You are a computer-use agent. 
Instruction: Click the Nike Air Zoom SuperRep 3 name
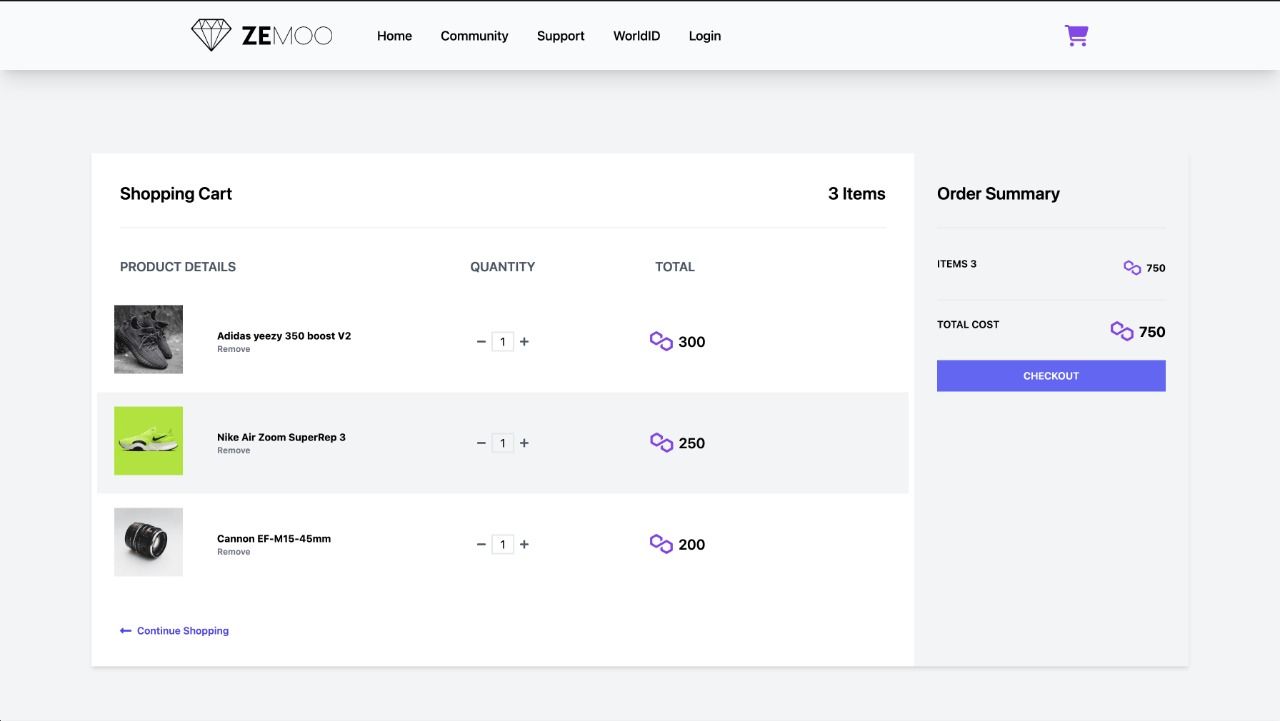coord(281,437)
